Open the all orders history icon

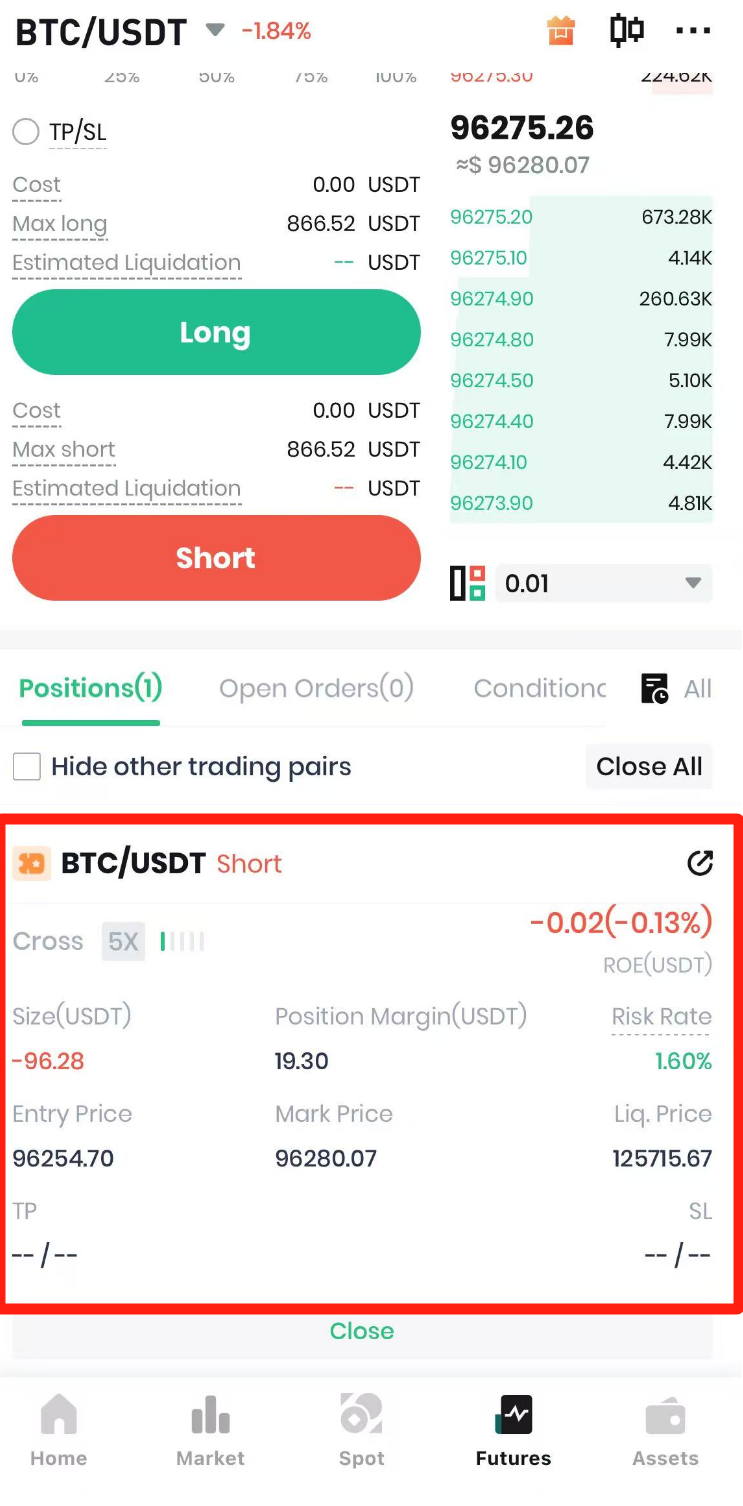coord(655,688)
